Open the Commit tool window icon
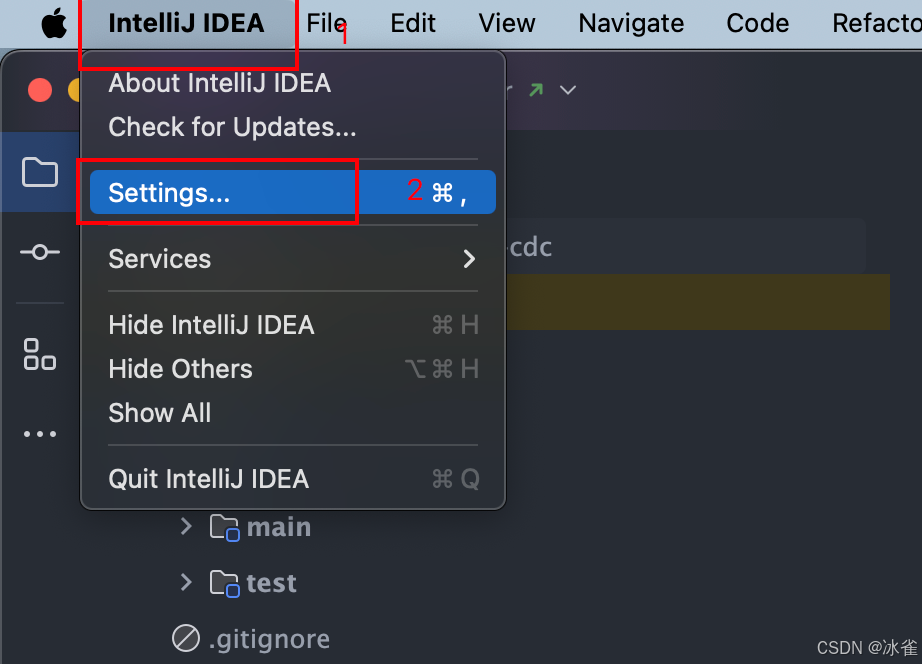The image size is (922, 664). (40, 252)
